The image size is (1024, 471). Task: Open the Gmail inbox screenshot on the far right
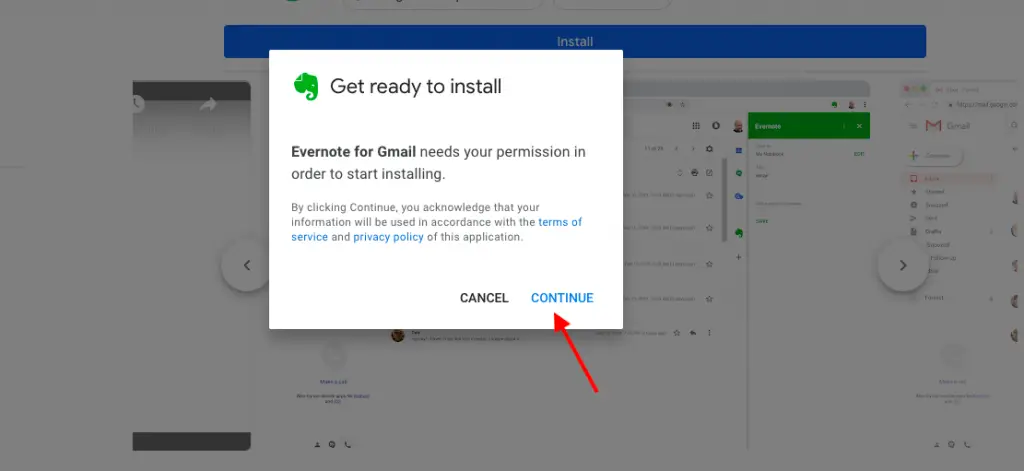point(959,265)
